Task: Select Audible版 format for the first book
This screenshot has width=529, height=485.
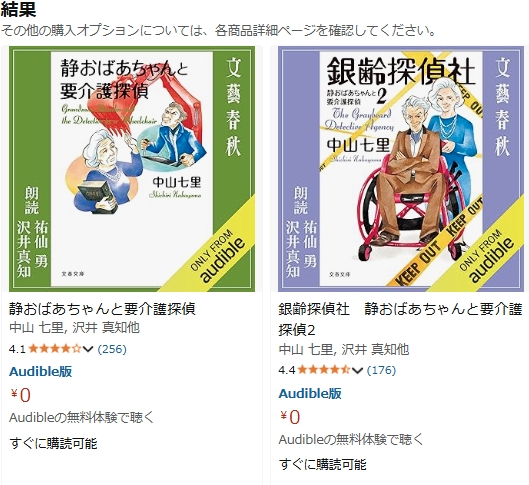Action: click(40, 372)
